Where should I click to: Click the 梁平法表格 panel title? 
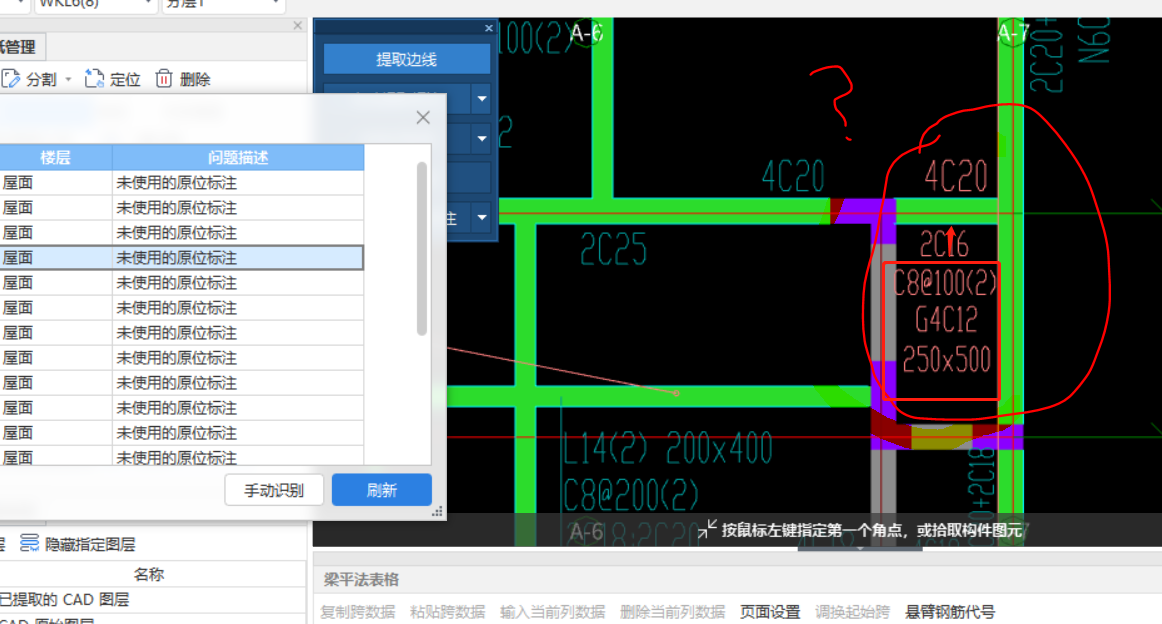[362, 580]
